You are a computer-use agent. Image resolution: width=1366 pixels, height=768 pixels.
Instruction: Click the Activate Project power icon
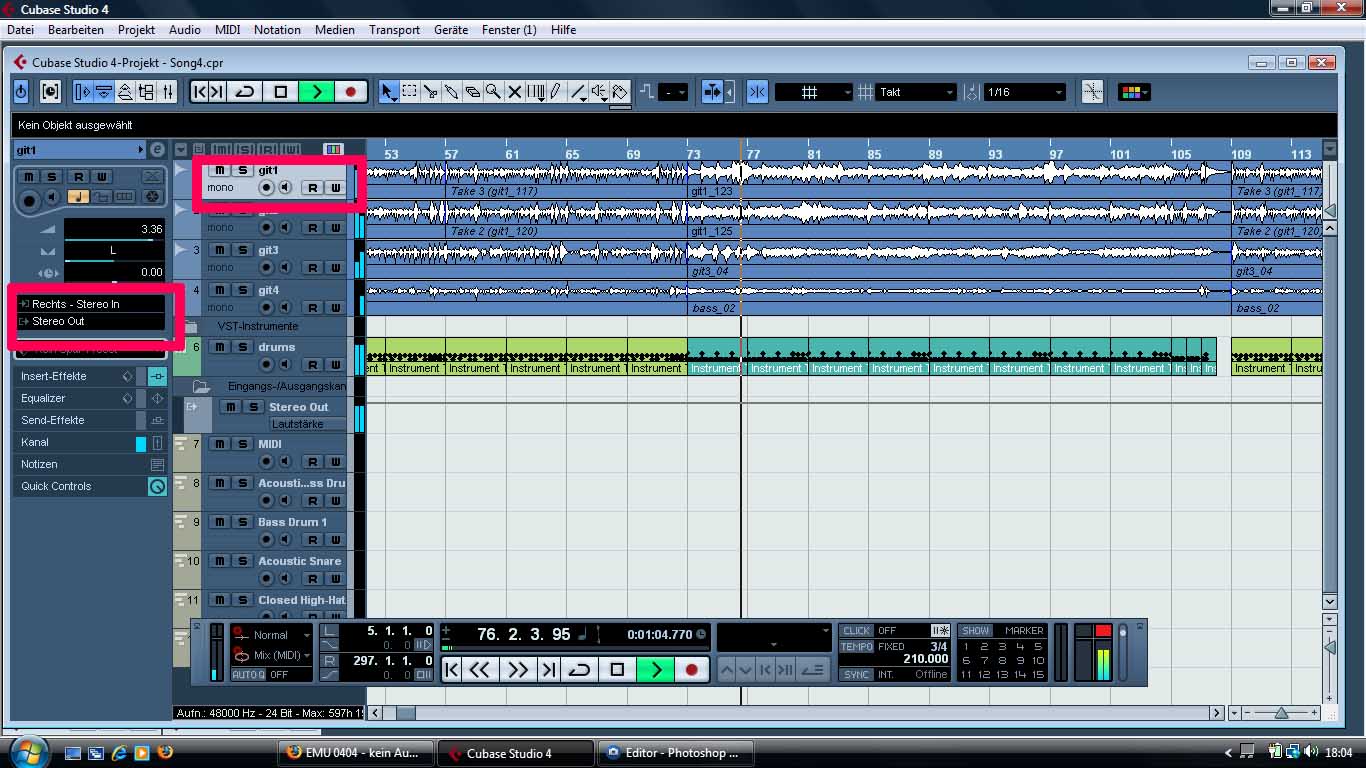tap(22, 92)
